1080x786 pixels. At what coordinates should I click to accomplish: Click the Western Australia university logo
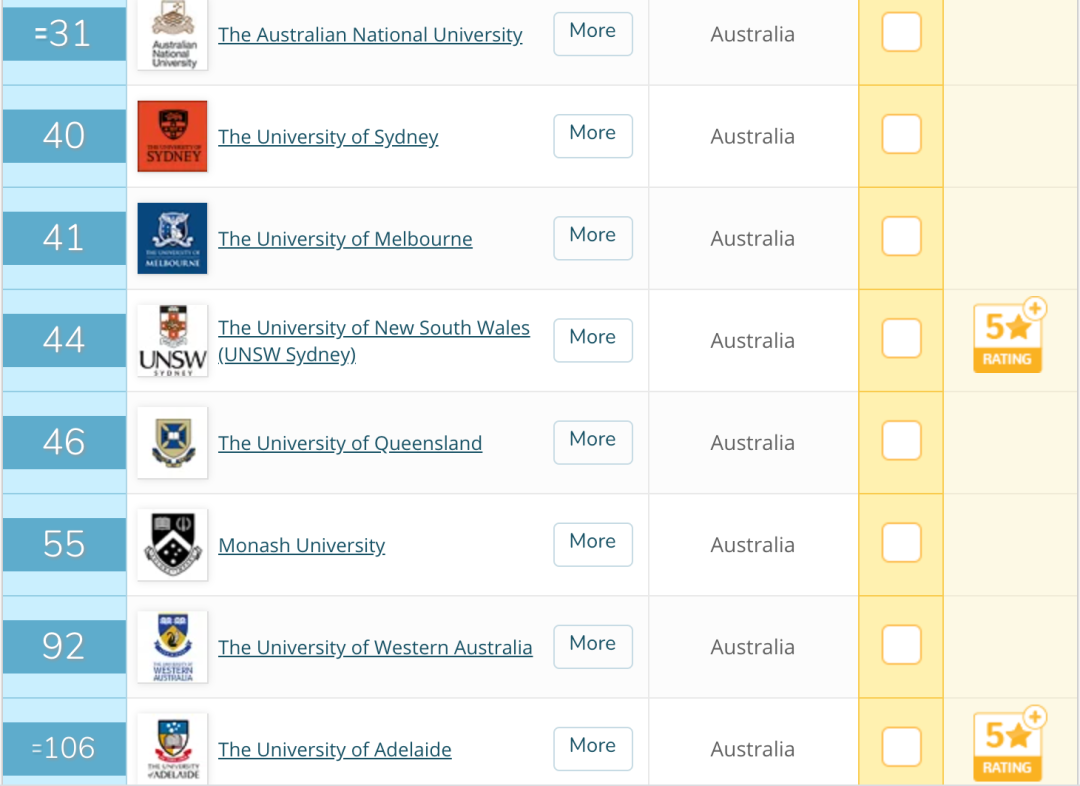(172, 646)
